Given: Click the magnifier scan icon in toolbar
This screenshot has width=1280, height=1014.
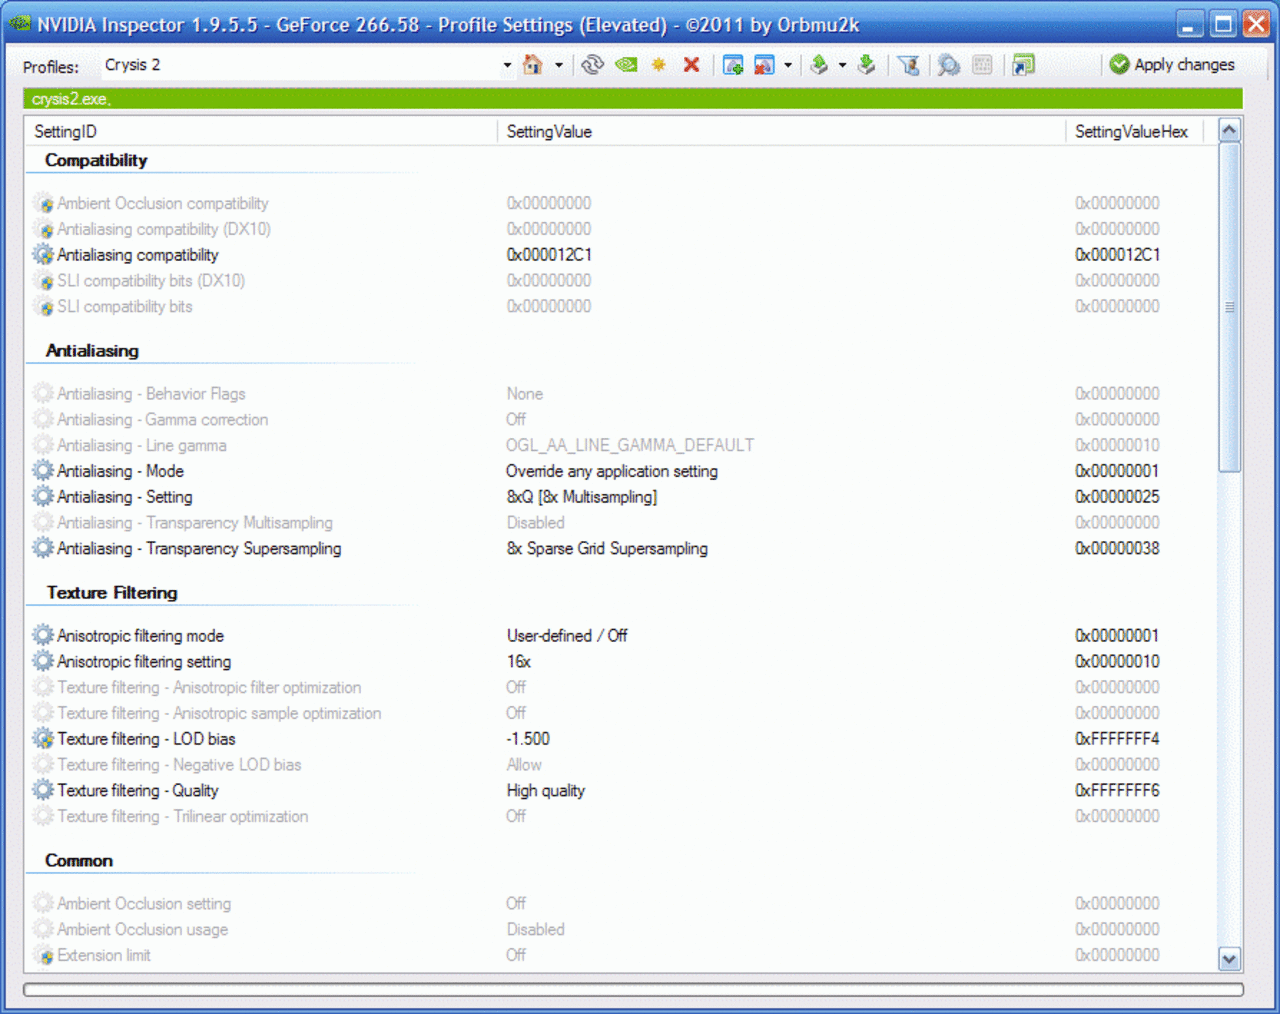Looking at the screenshot, I should click(949, 65).
